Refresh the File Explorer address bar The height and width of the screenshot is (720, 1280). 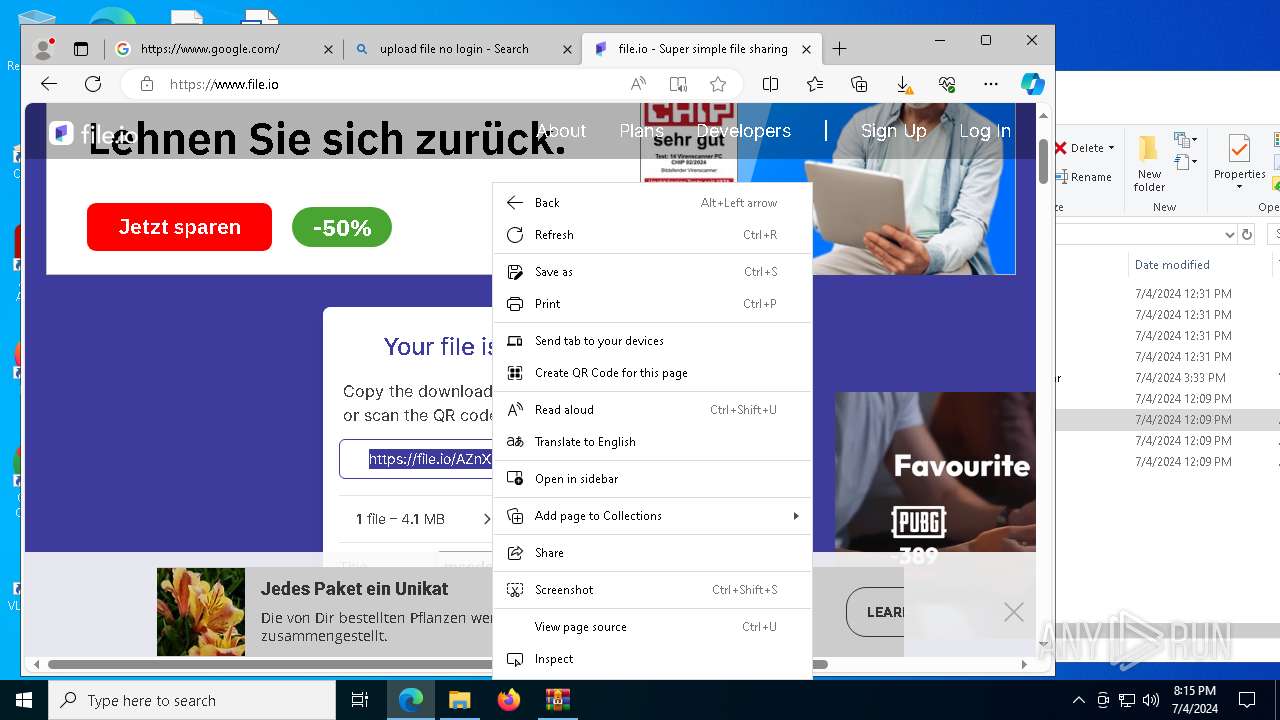1246,234
